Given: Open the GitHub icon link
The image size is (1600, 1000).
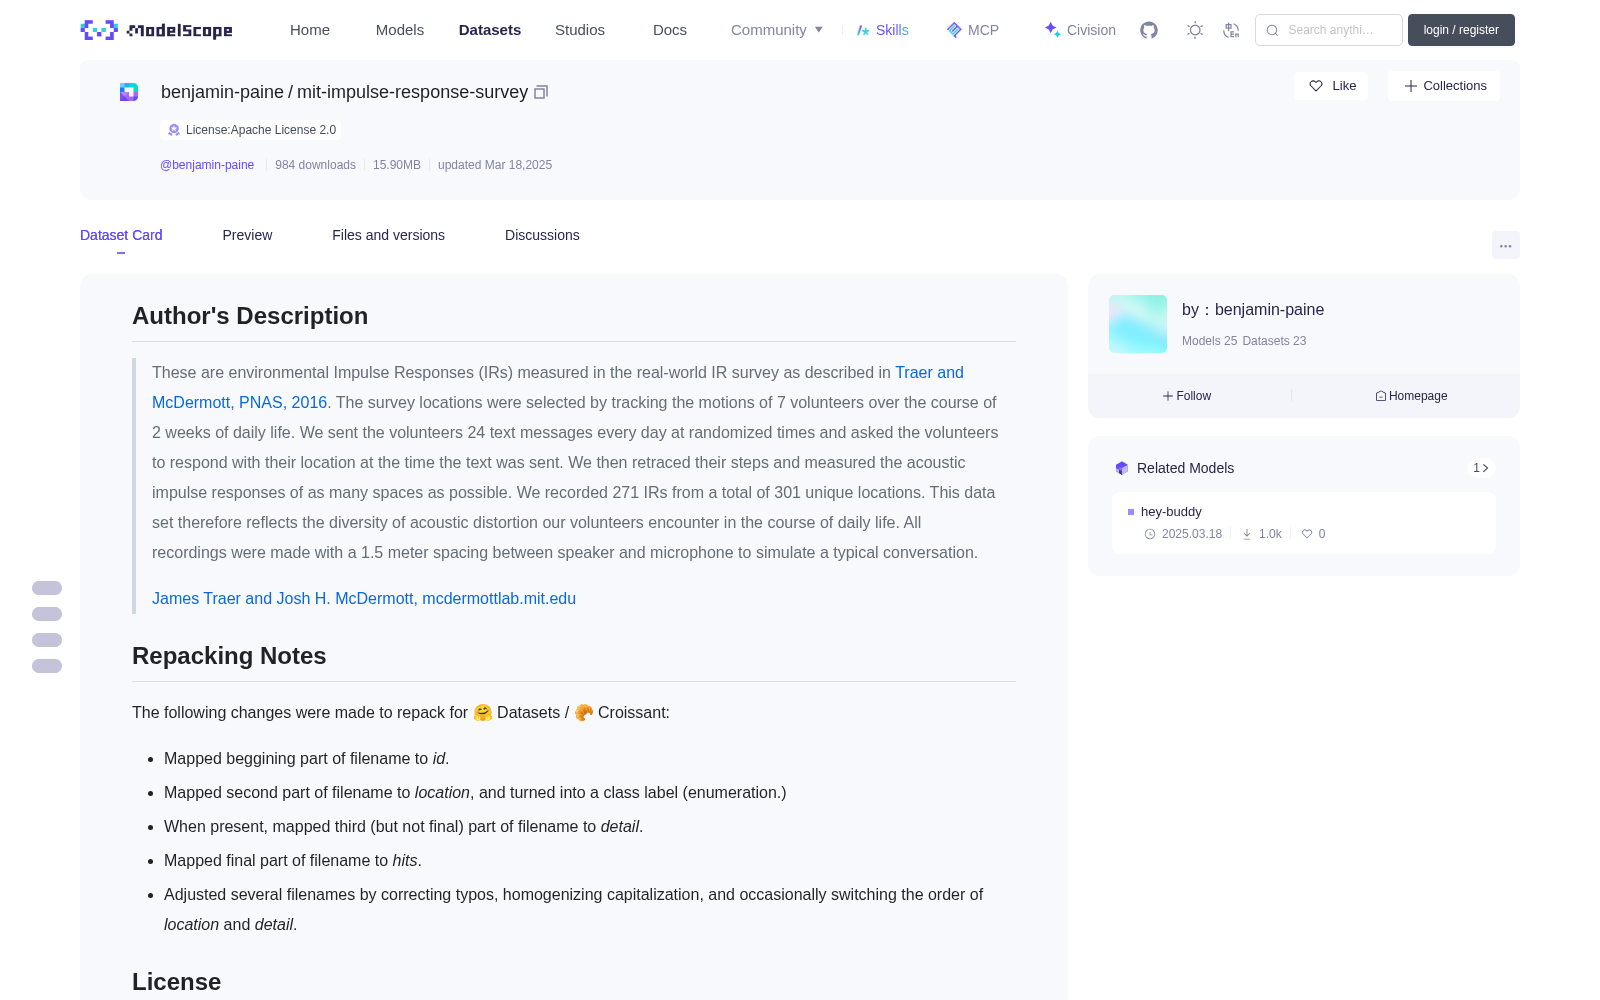Looking at the screenshot, I should [1149, 30].
